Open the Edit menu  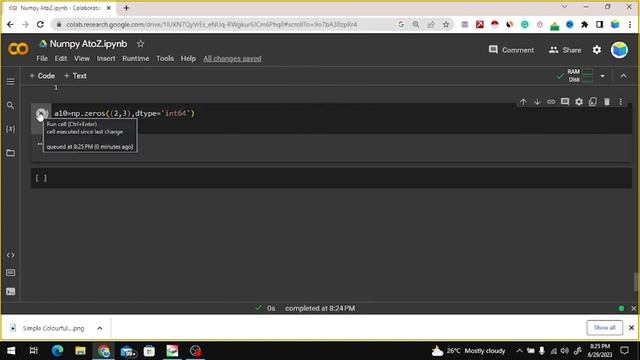[x=61, y=58]
